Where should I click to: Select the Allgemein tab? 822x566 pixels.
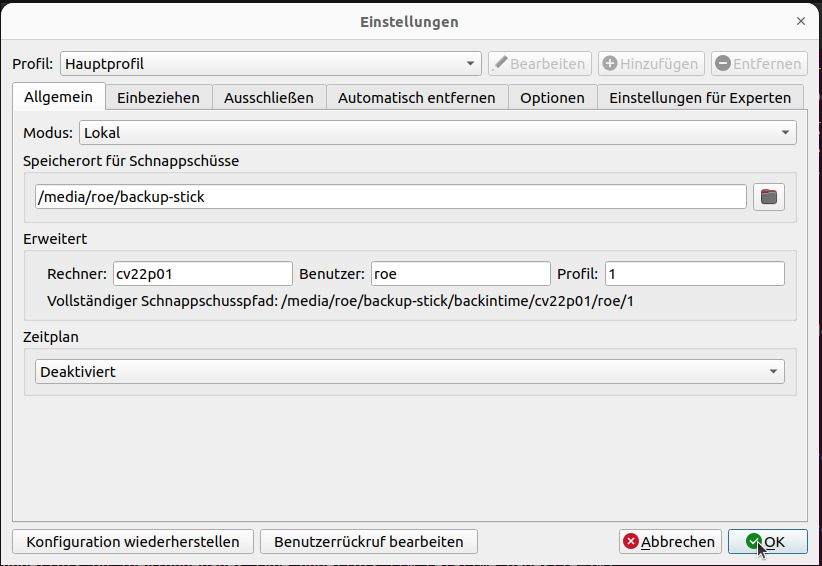click(x=58, y=97)
